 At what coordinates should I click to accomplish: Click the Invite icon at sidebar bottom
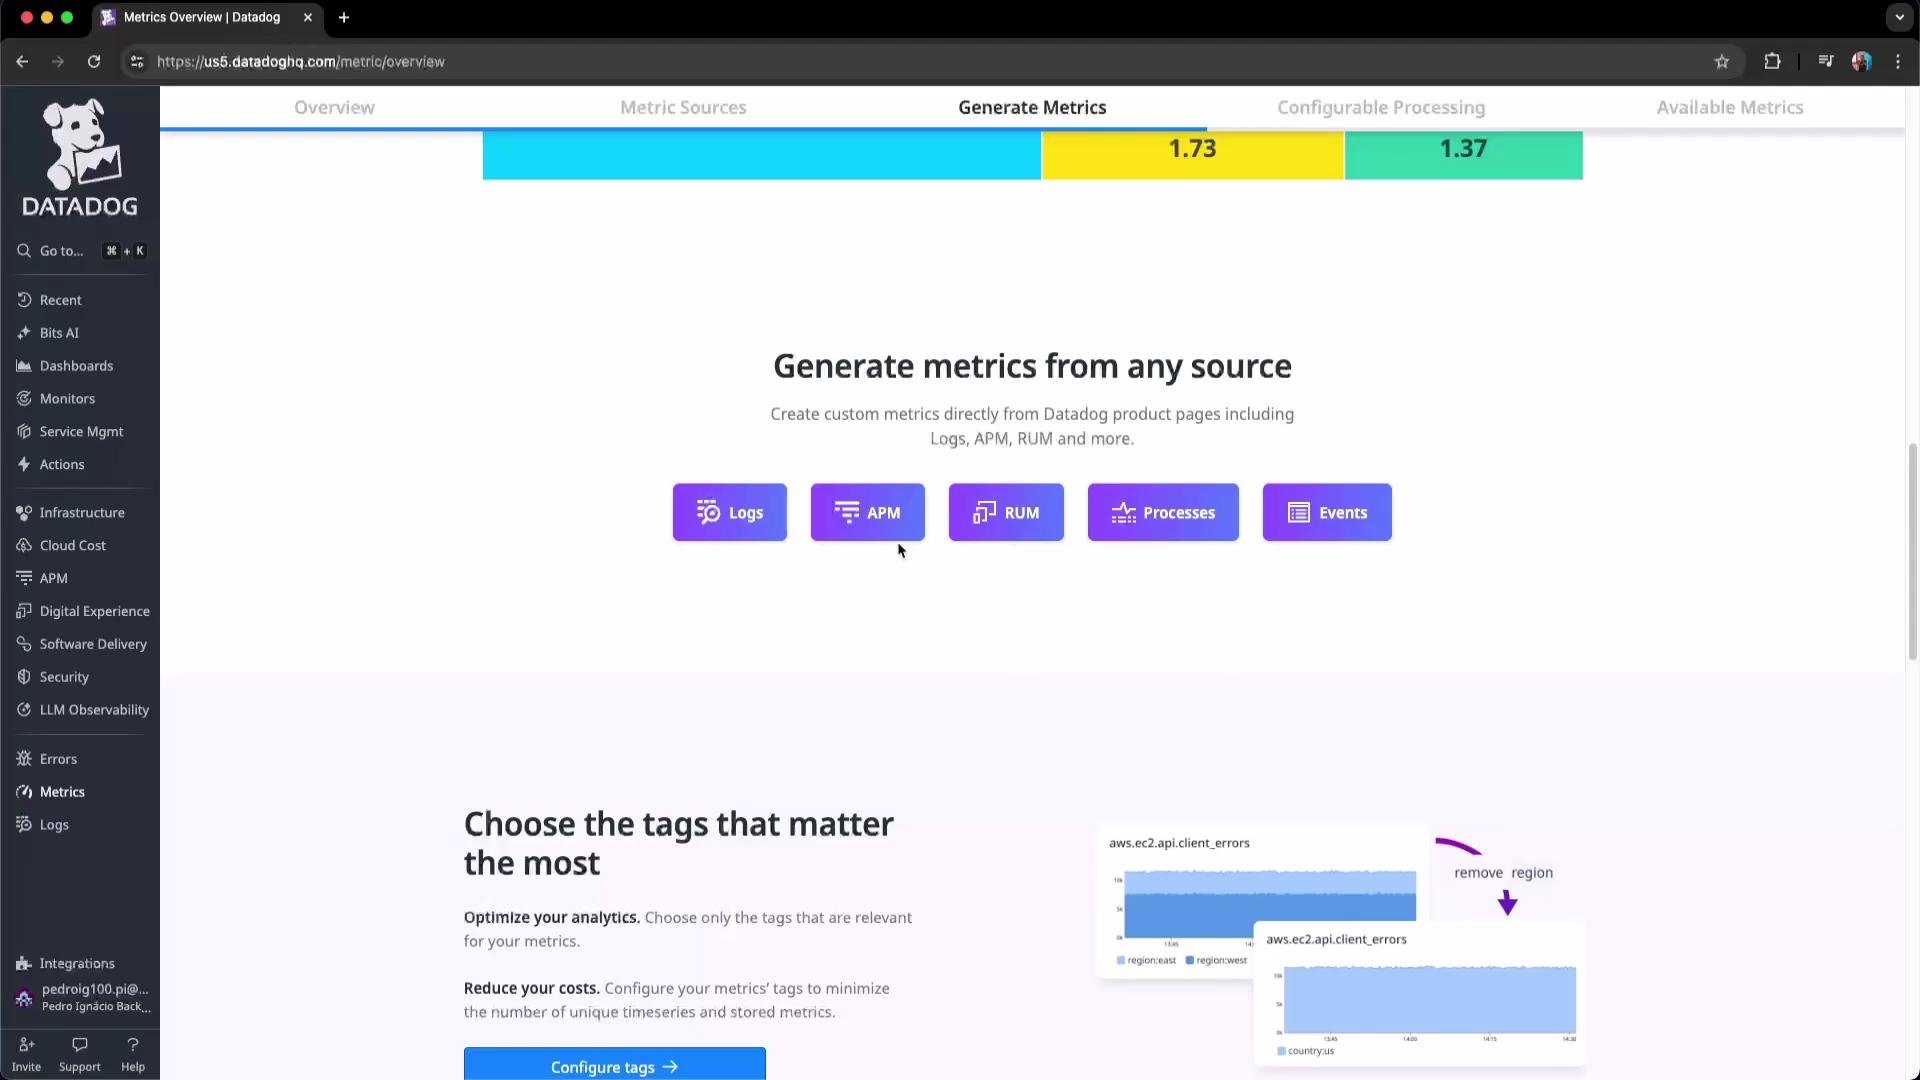pyautogui.click(x=26, y=1054)
